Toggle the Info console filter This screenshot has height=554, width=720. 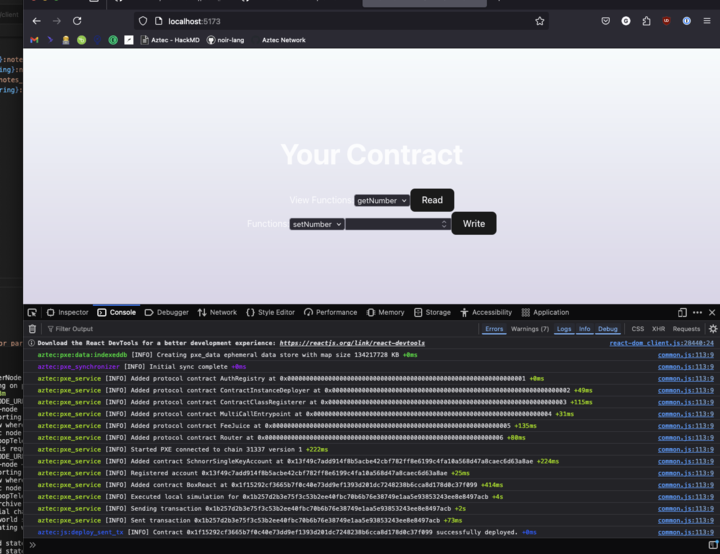(585, 329)
